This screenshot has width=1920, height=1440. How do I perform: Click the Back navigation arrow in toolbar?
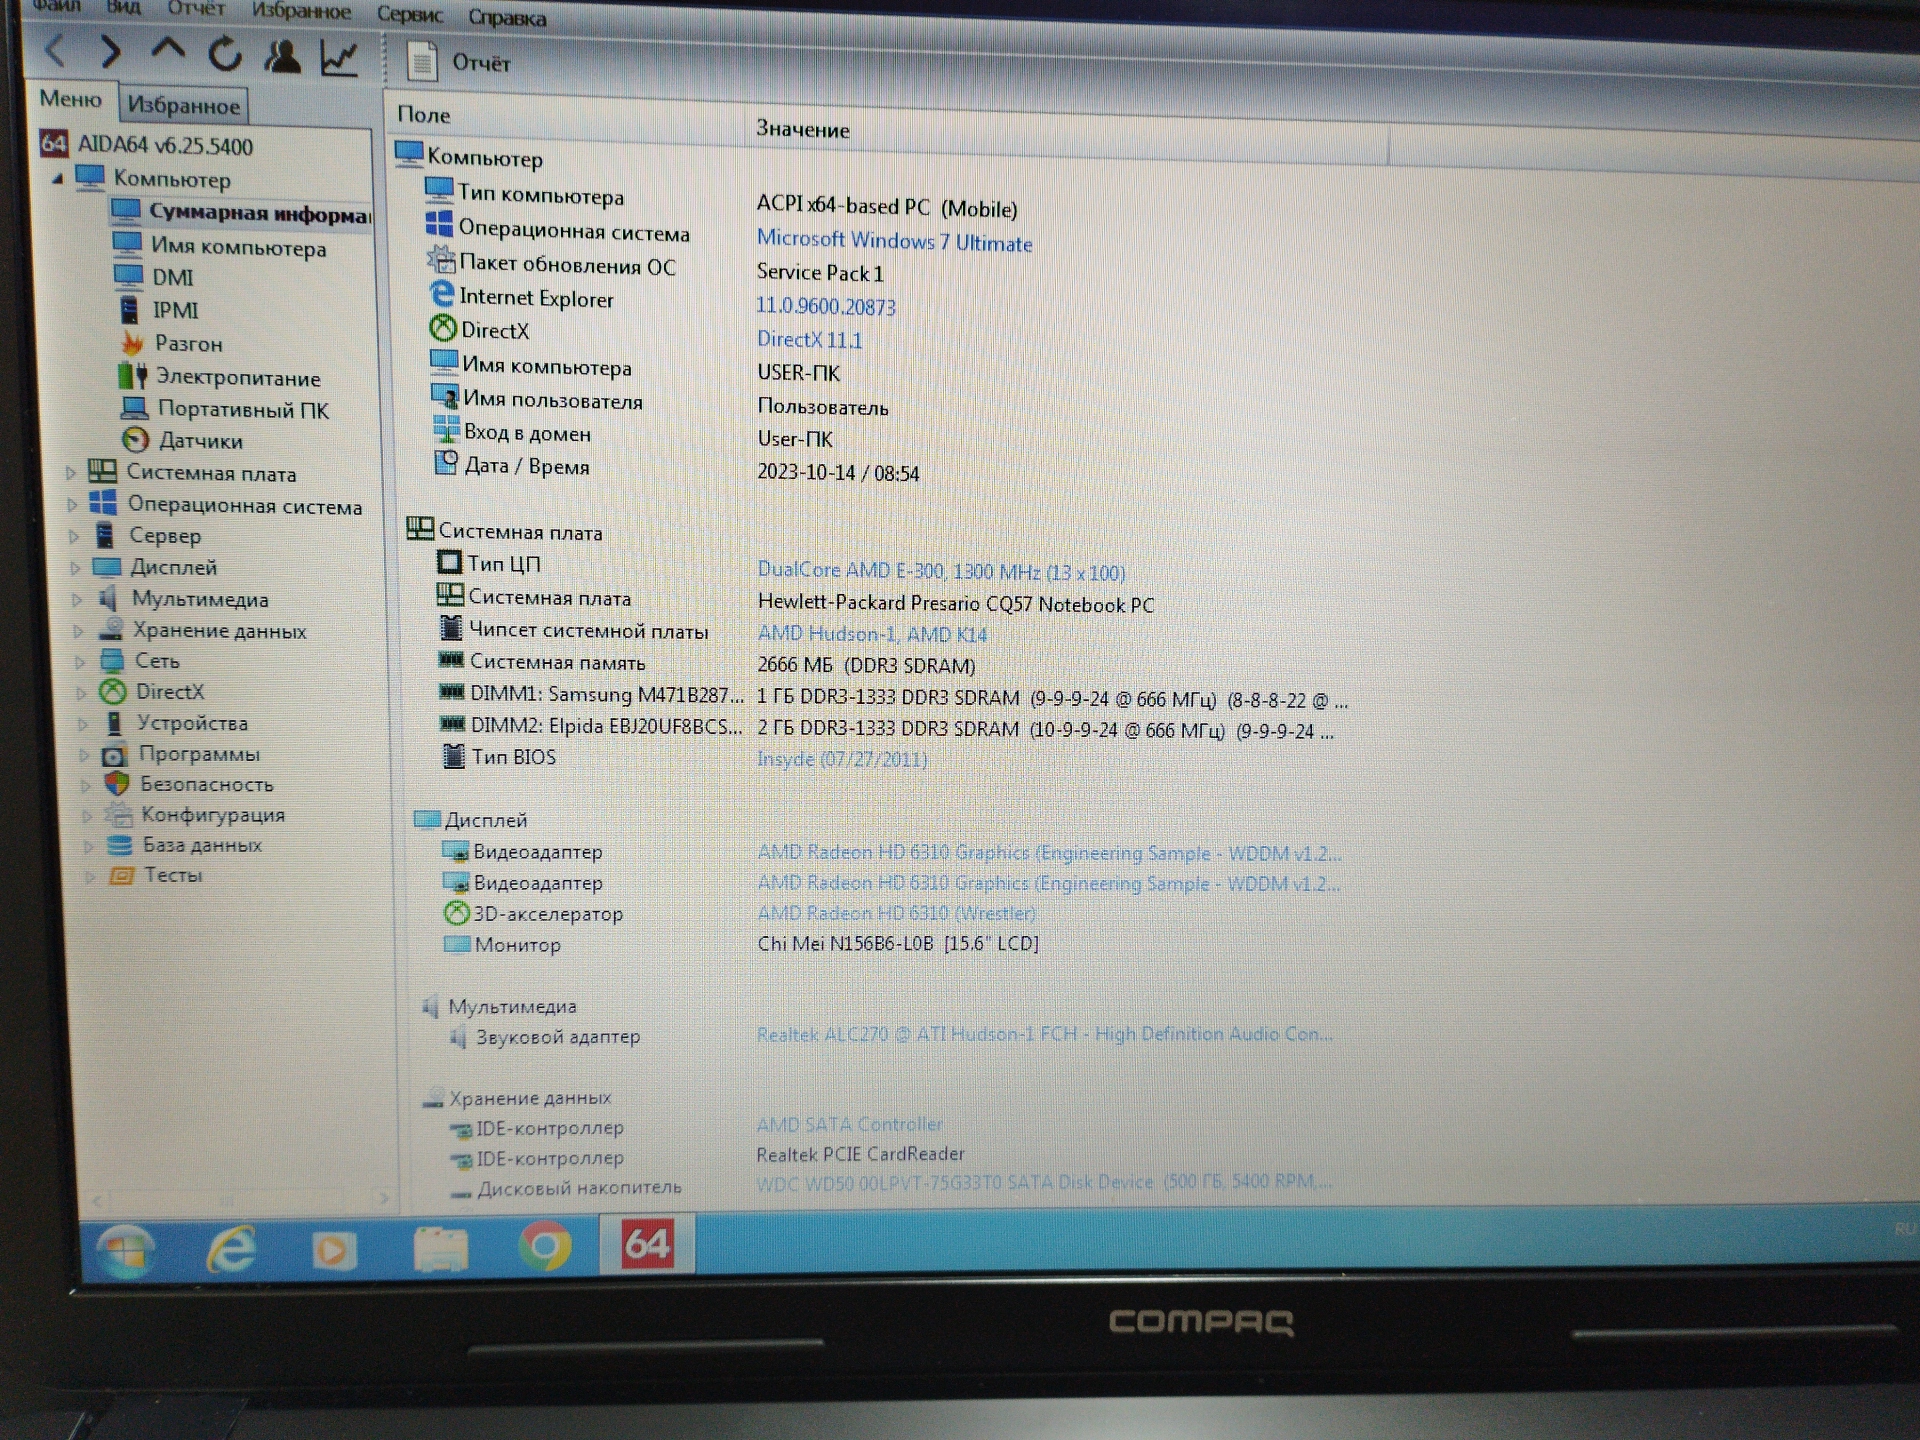[56, 49]
